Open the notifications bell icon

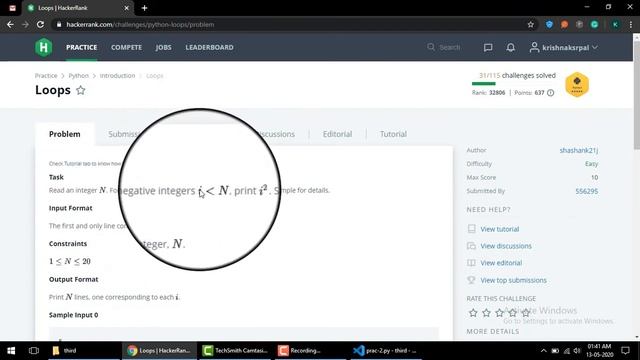point(510,48)
